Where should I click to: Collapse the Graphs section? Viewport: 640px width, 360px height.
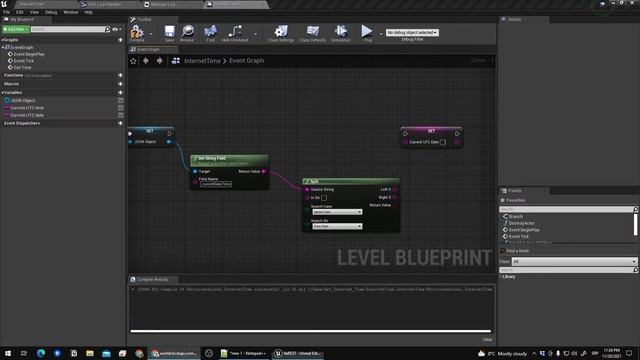pyautogui.click(x=2, y=40)
